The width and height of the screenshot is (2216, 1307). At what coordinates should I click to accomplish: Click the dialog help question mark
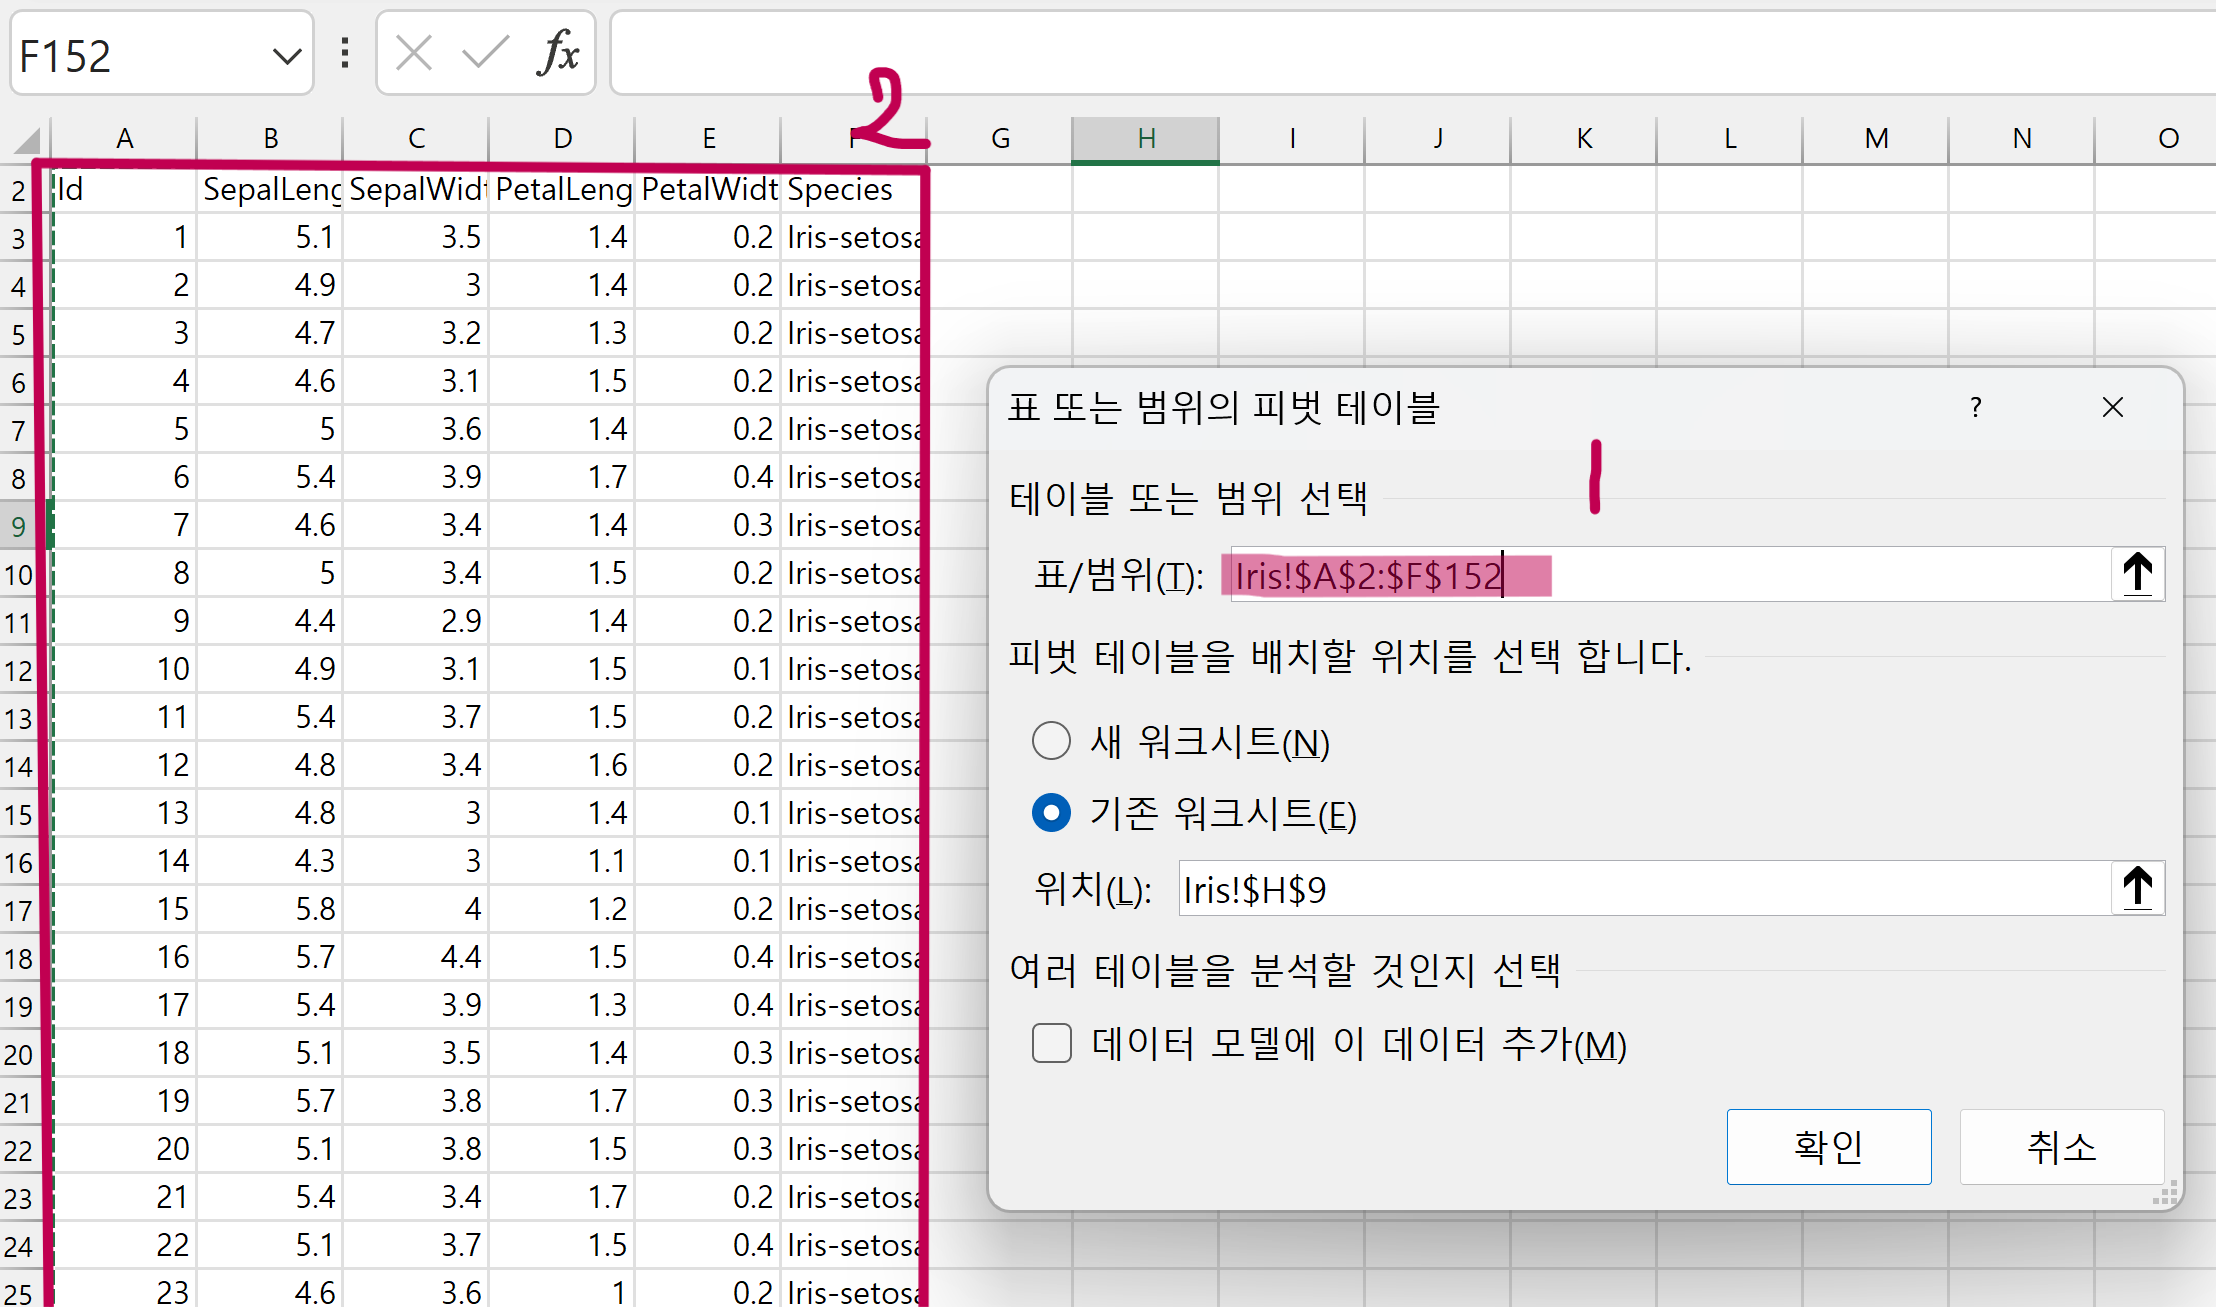pyautogui.click(x=1975, y=407)
